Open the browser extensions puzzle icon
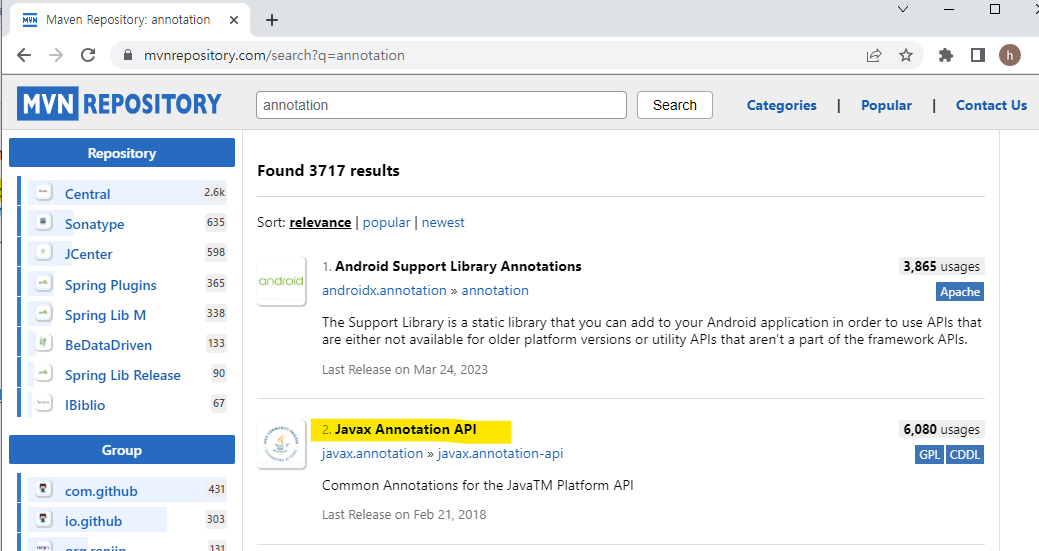Image resolution: width=1039 pixels, height=551 pixels. pyautogui.click(x=946, y=55)
